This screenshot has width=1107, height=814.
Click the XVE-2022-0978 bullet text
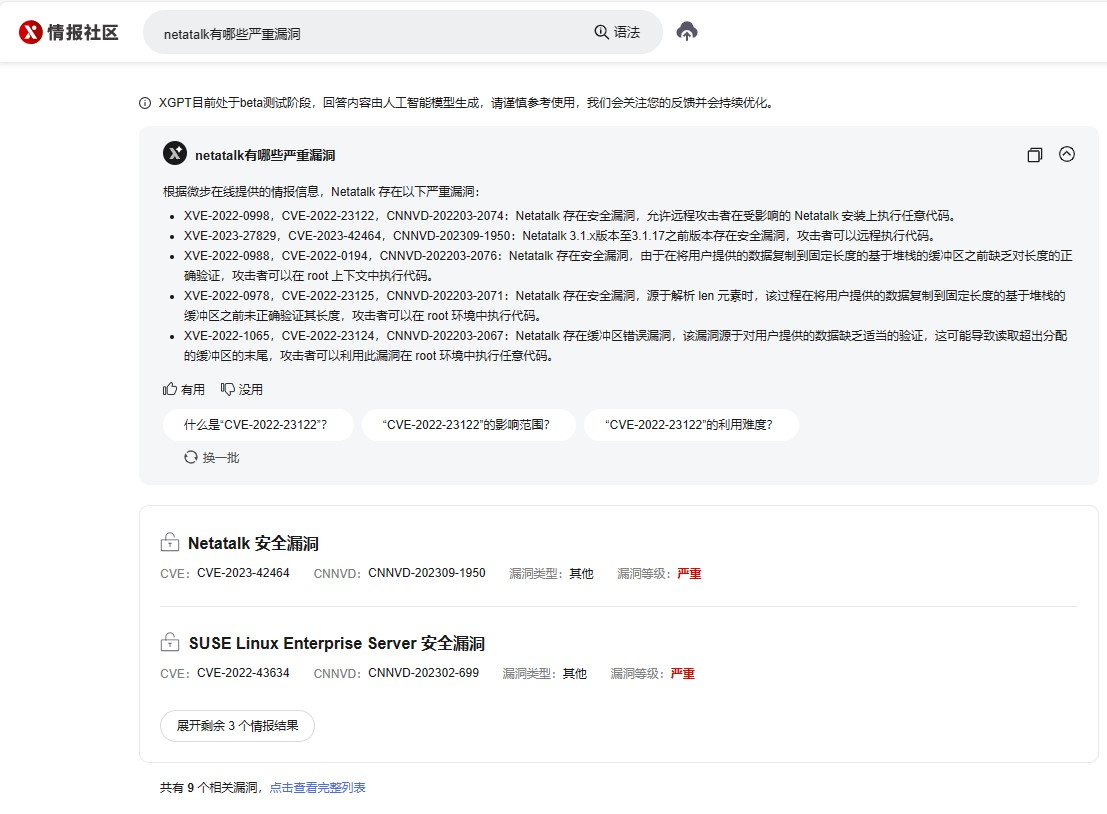625,306
